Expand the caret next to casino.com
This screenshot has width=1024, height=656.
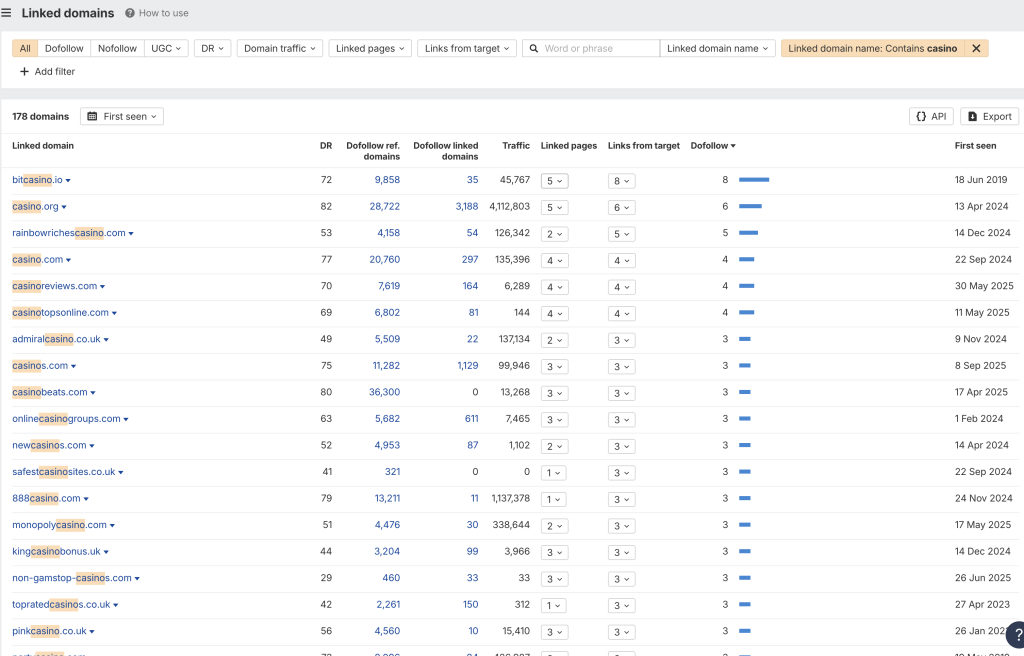[x=69, y=260]
